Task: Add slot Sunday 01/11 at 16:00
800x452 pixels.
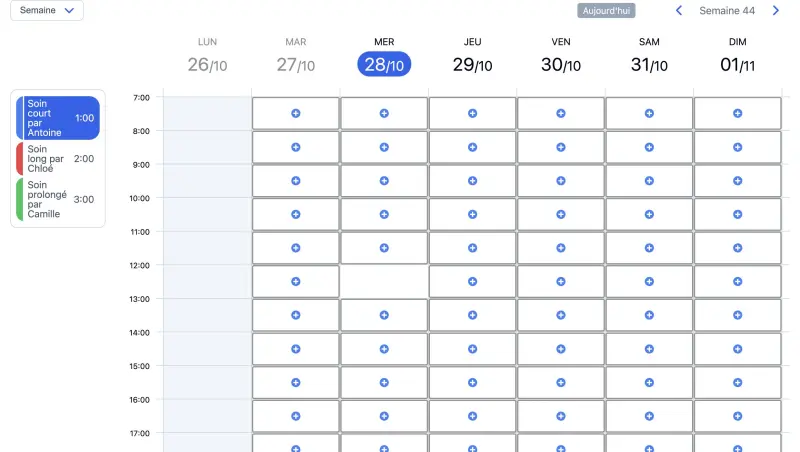Action: [x=737, y=416]
